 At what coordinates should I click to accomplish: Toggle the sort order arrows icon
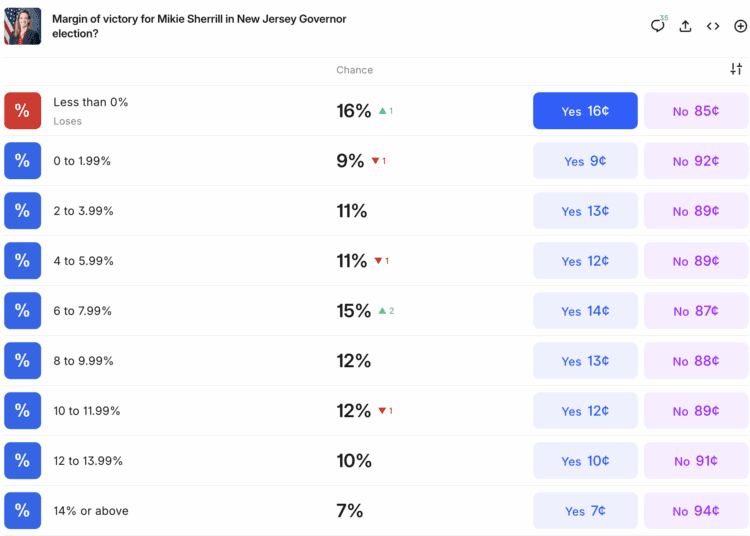736,69
